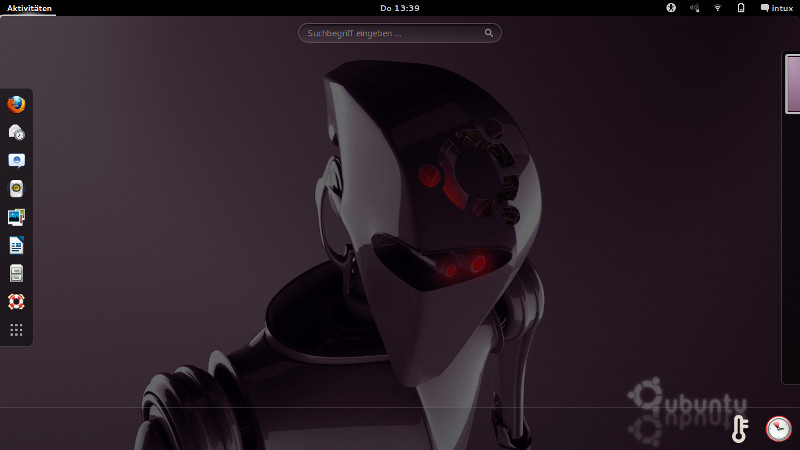Launch Firefox from the dash
This screenshot has width=800, height=450.
tap(16, 104)
